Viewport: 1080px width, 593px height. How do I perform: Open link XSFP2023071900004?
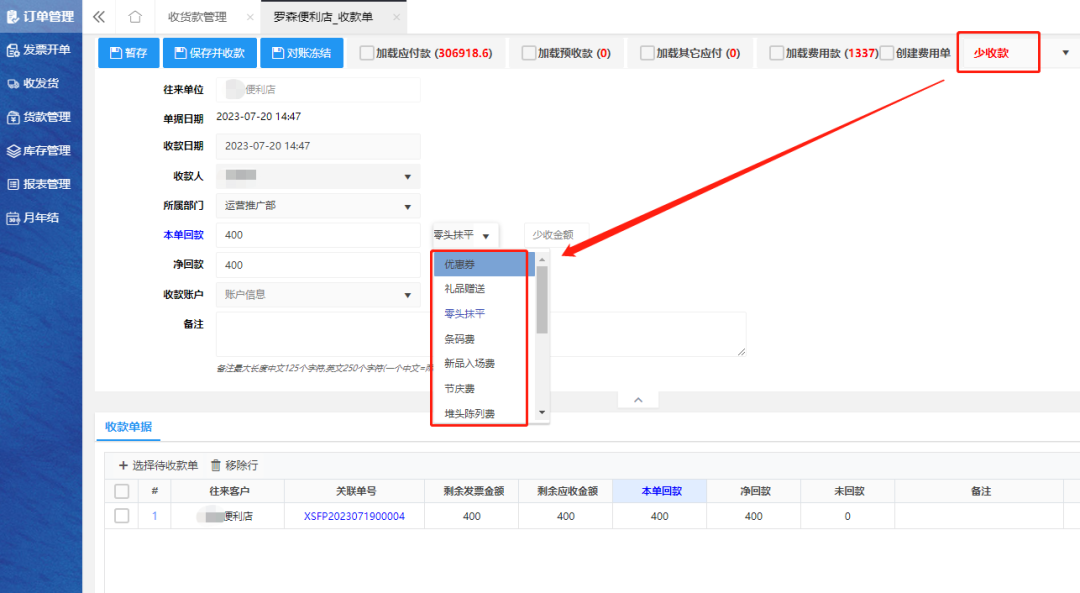click(x=354, y=516)
